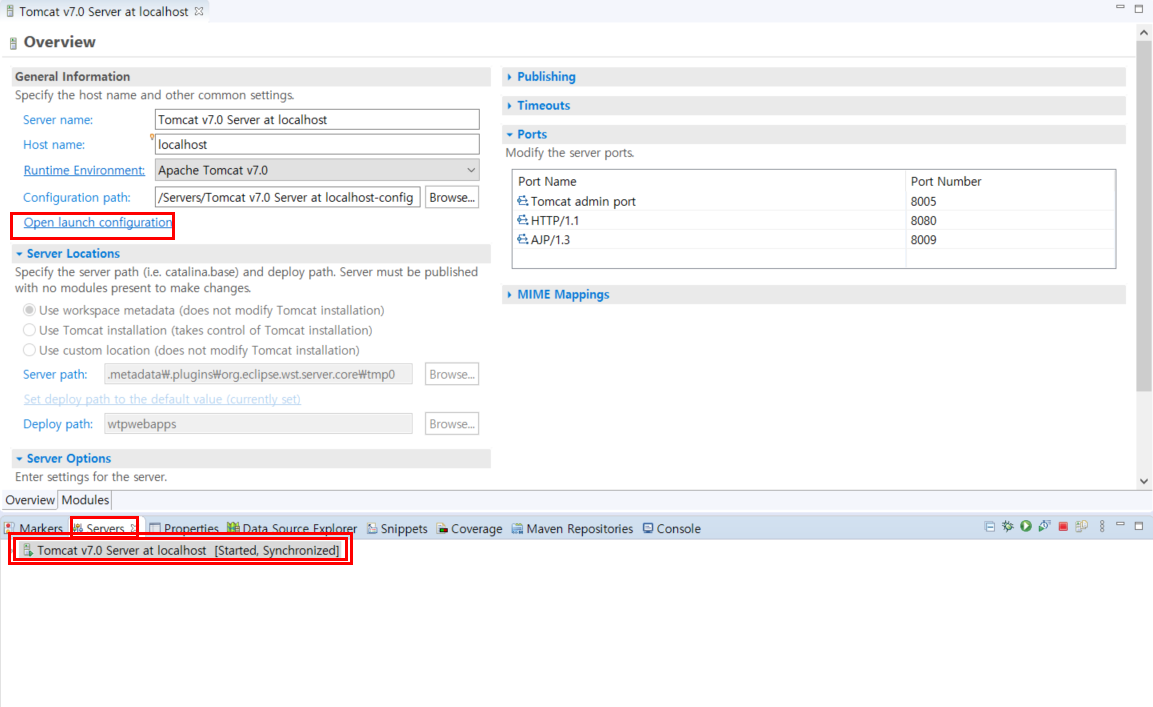Click Browse next to Deploy path
1153x707 pixels.
click(451, 424)
